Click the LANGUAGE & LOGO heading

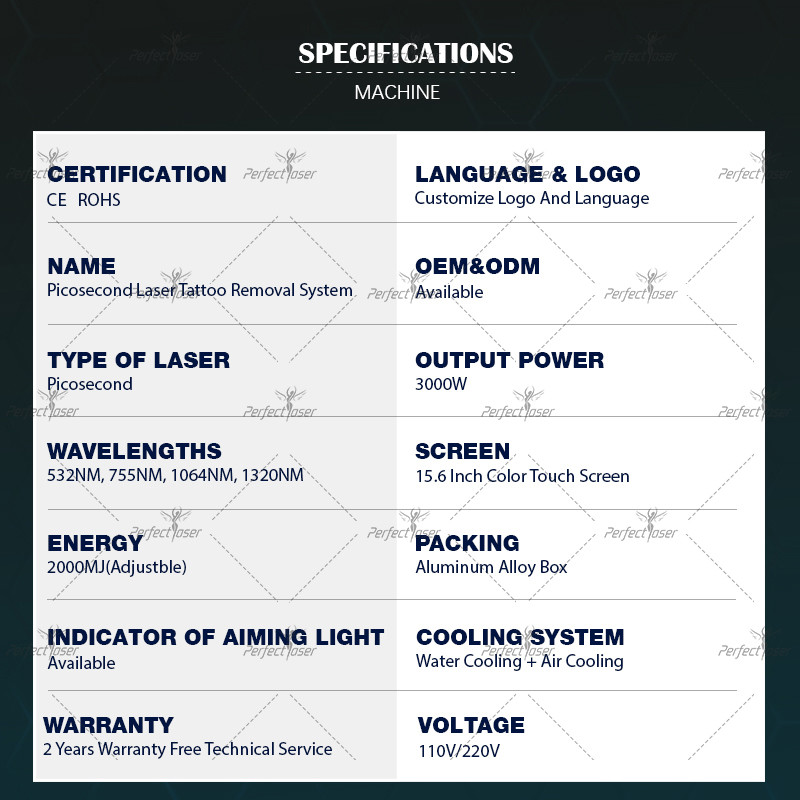pos(528,174)
